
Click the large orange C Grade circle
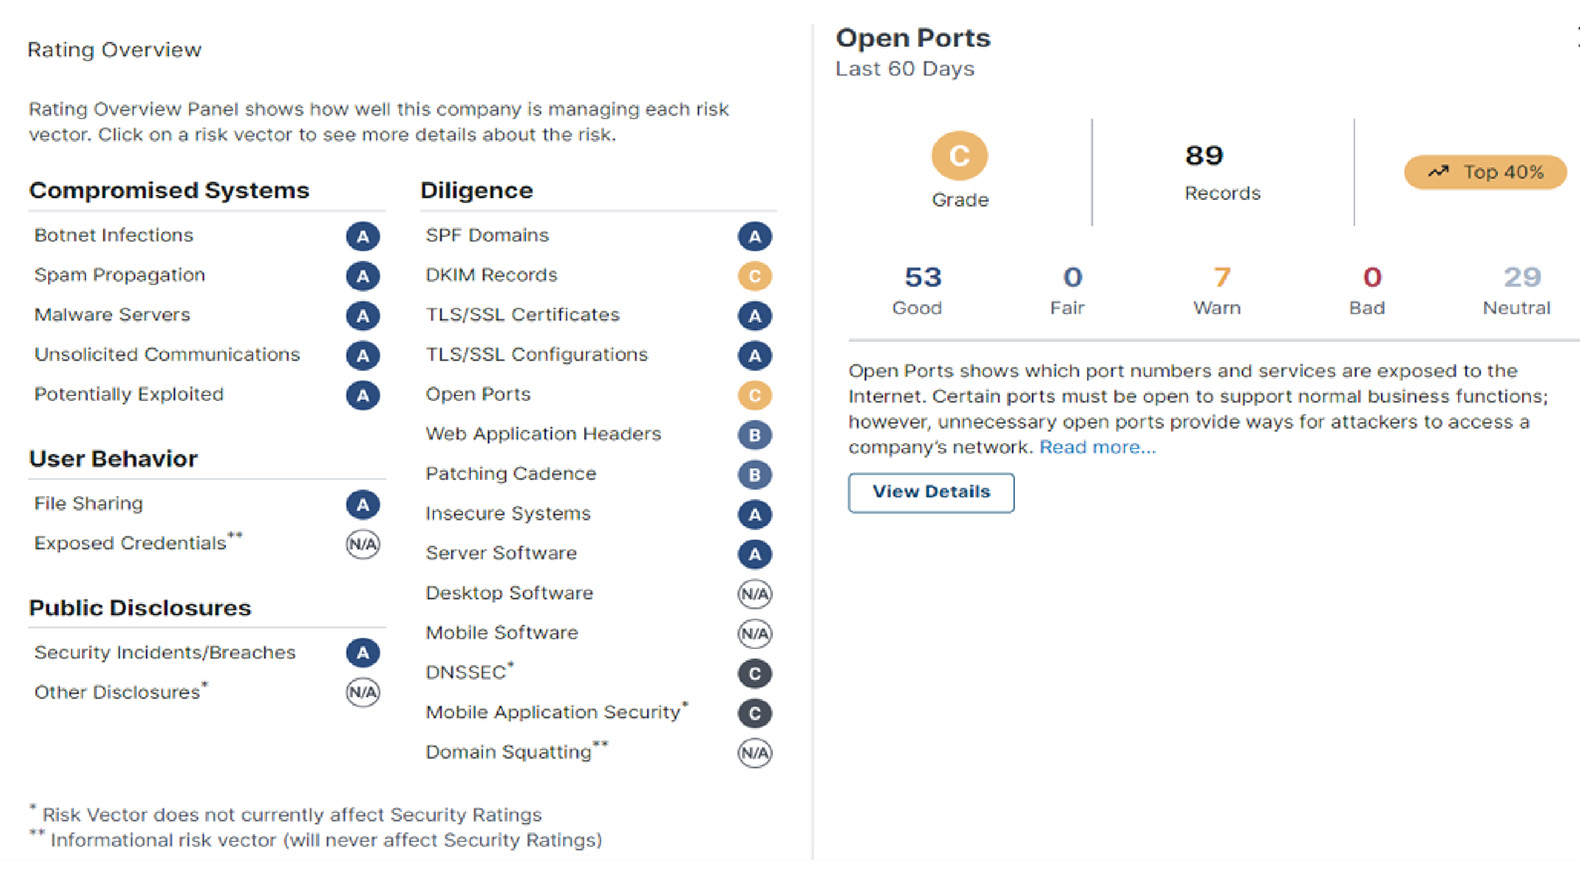(959, 156)
